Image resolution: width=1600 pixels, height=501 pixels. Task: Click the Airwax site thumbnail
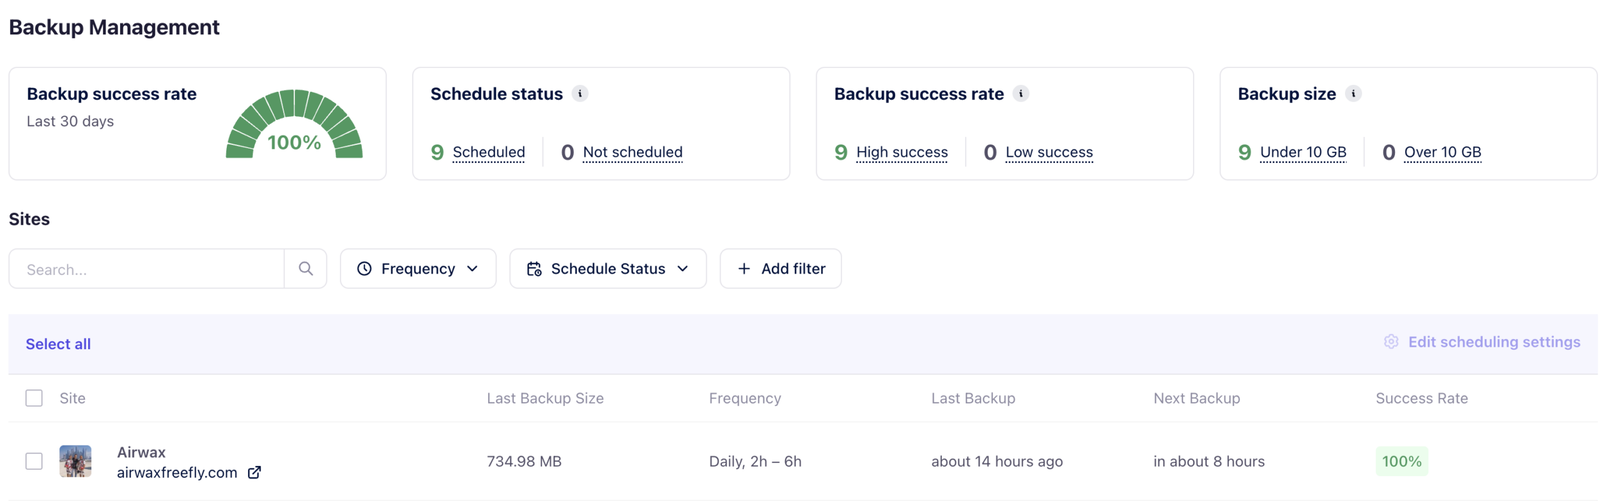[75, 461]
